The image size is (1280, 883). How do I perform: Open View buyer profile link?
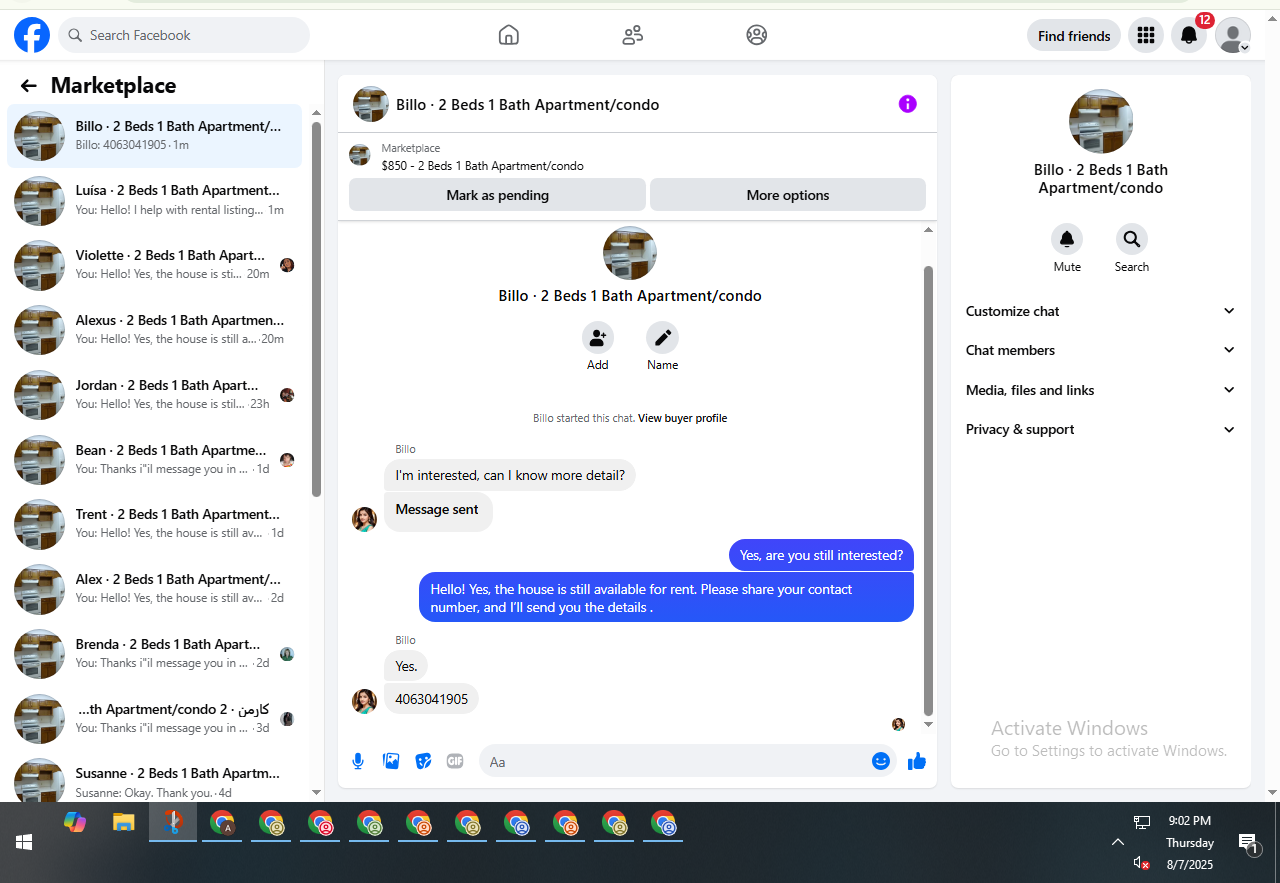(x=683, y=418)
